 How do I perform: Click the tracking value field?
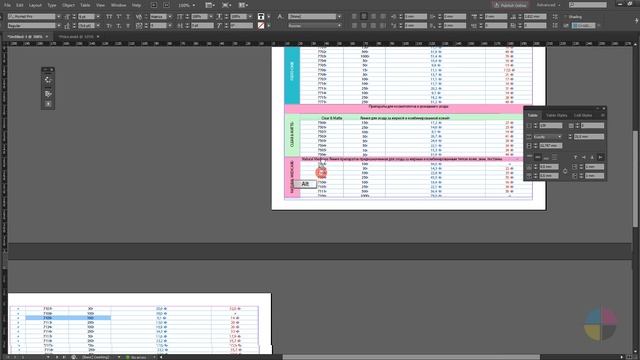[x=158, y=26]
